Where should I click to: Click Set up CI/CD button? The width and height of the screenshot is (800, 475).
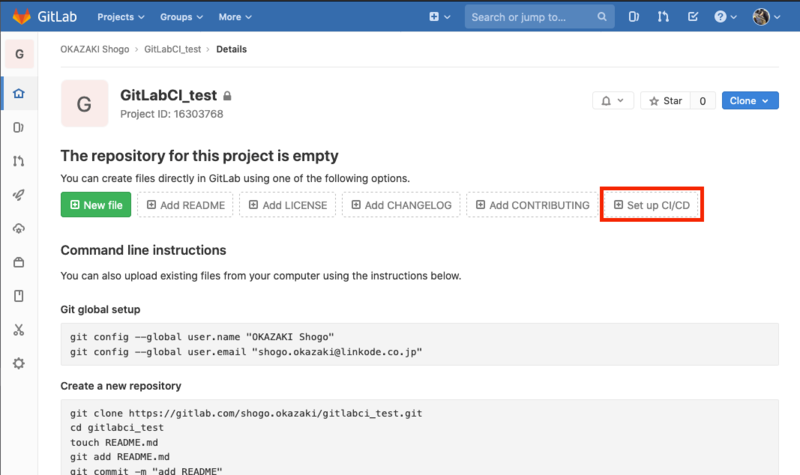click(x=652, y=205)
